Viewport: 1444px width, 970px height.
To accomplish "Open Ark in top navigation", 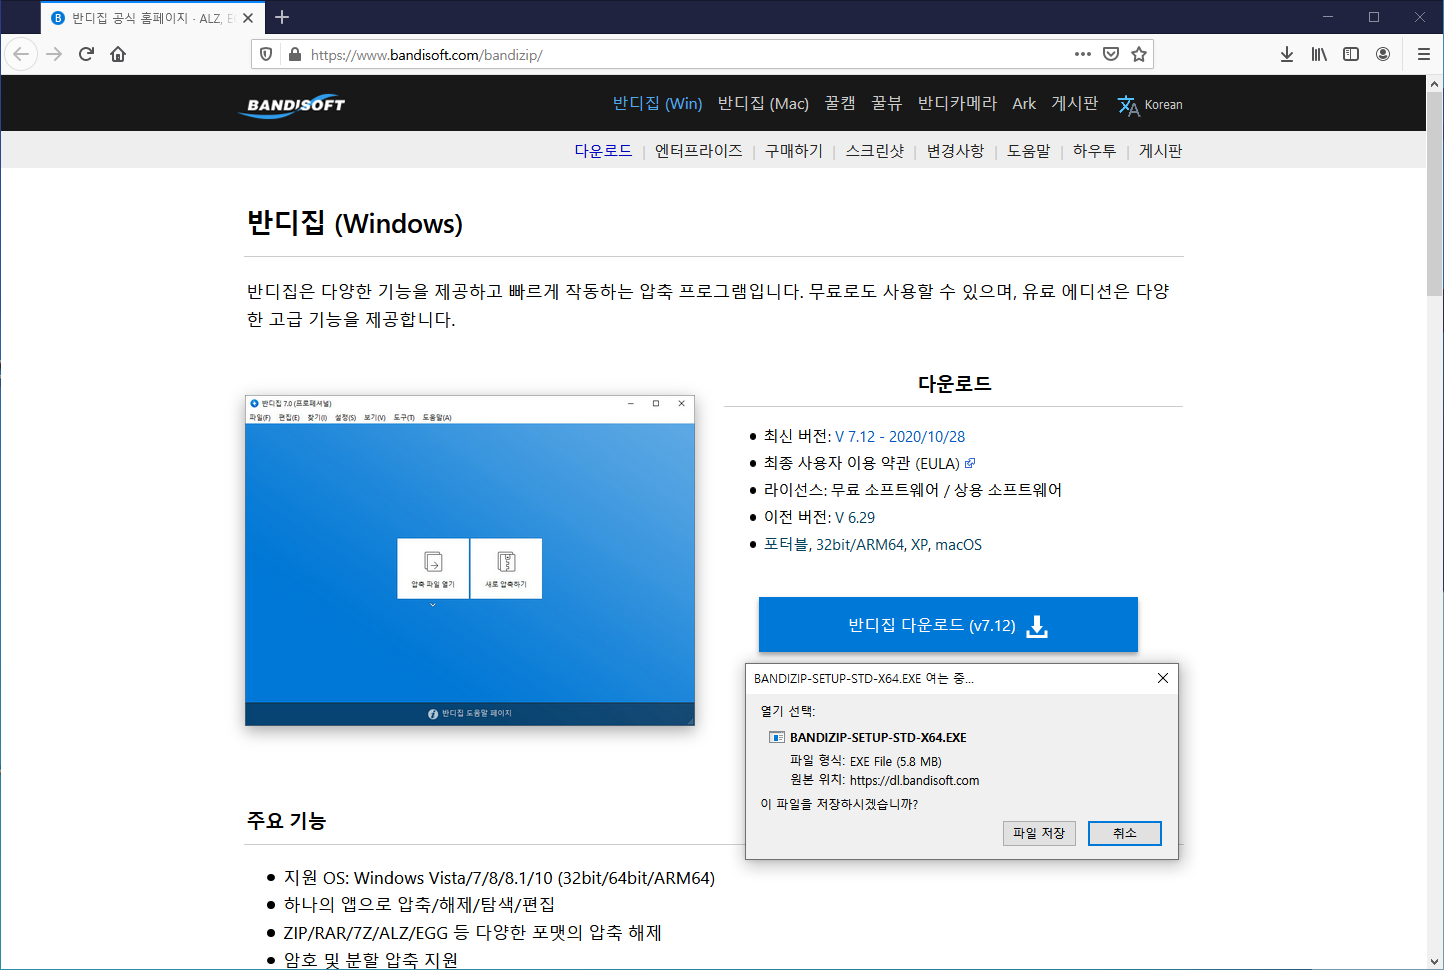I will pyautogui.click(x=1024, y=103).
